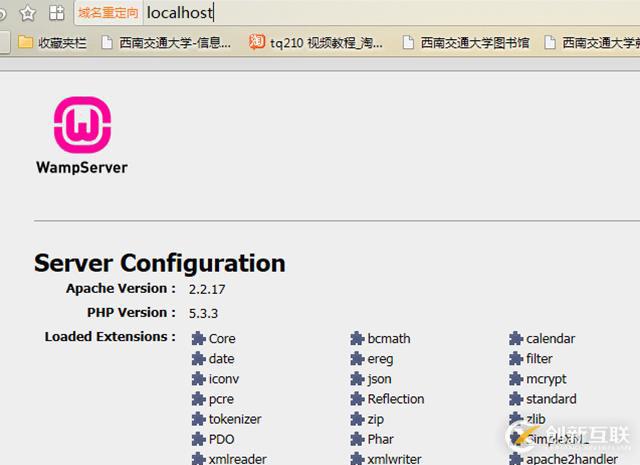Click the apache2handler extension name

tap(572, 459)
